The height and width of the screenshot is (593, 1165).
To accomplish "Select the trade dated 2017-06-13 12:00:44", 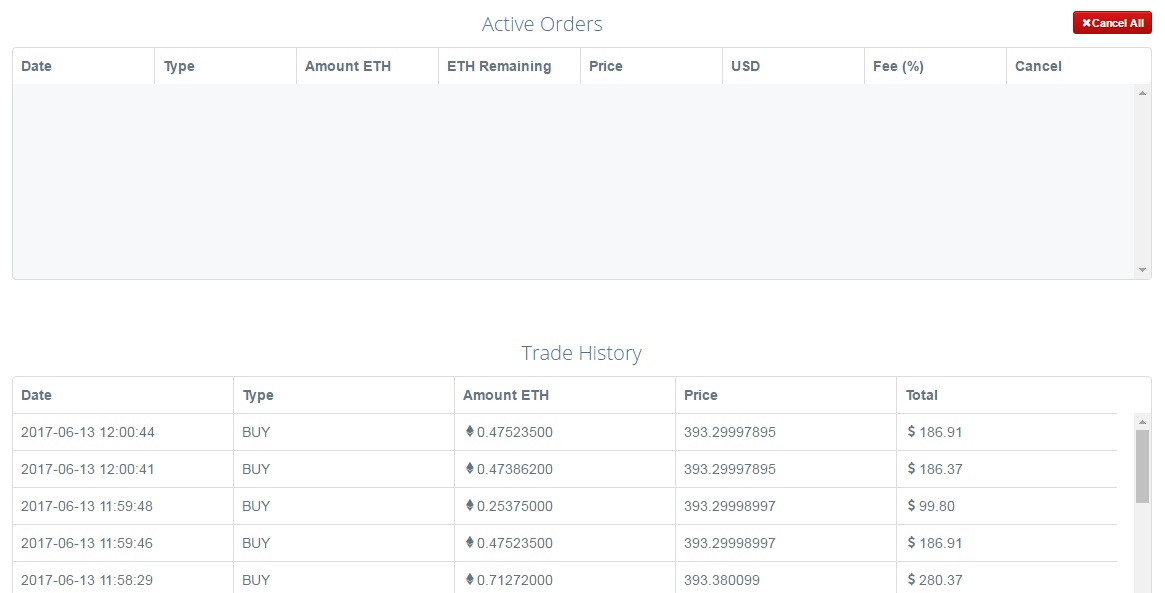I will (88, 432).
